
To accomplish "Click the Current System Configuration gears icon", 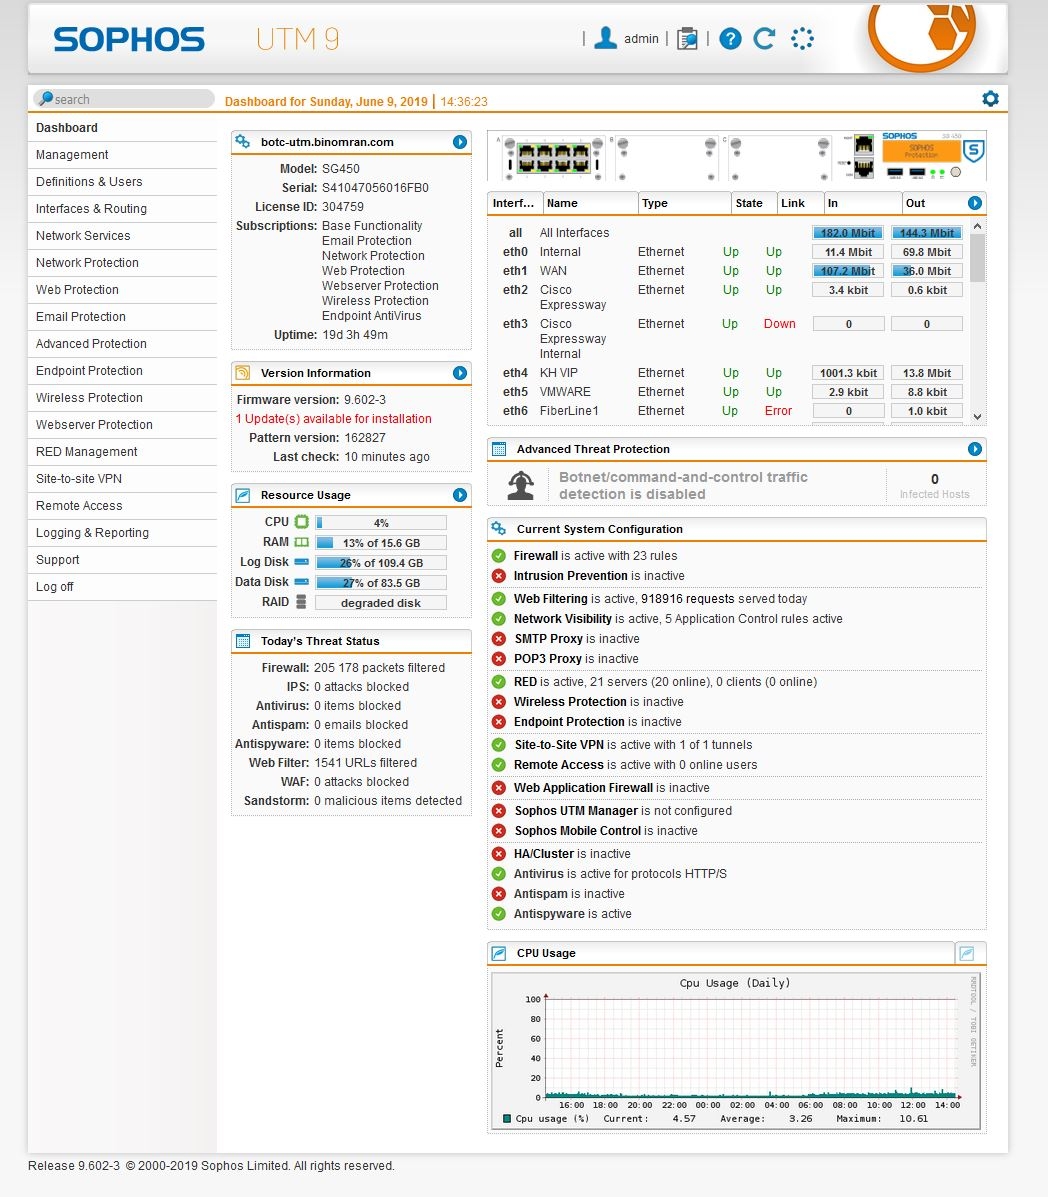I will (x=499, y=529).
